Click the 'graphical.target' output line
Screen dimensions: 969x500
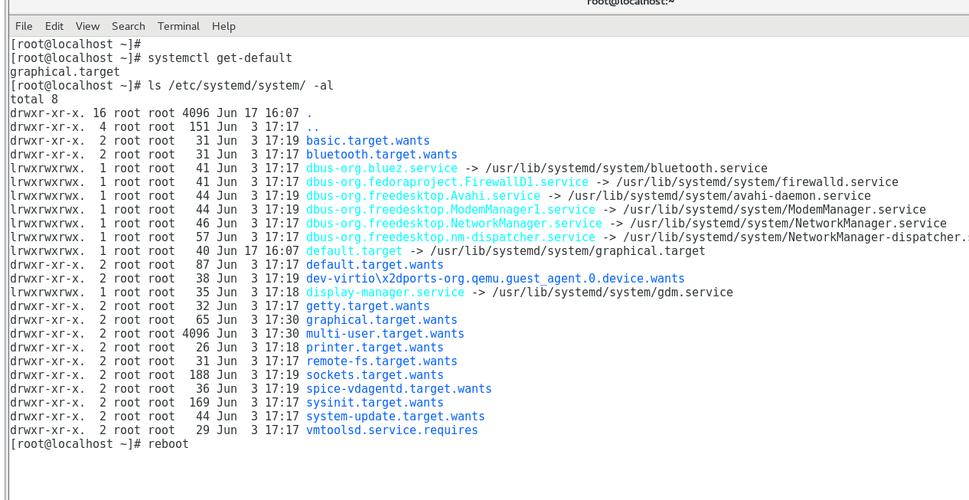coord(65,72)
